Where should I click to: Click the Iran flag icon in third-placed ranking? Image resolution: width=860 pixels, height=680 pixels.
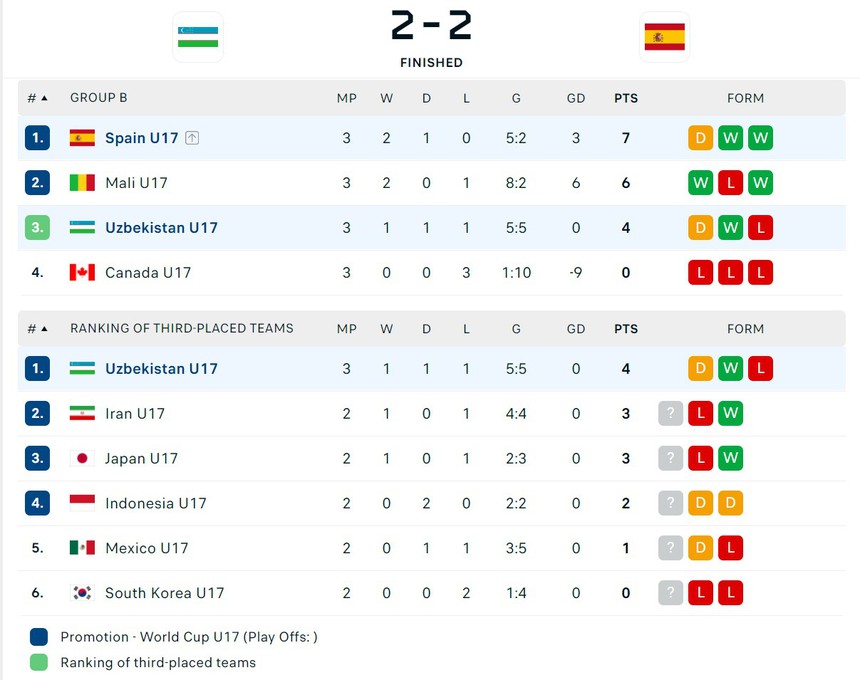(x=82, y=414)
